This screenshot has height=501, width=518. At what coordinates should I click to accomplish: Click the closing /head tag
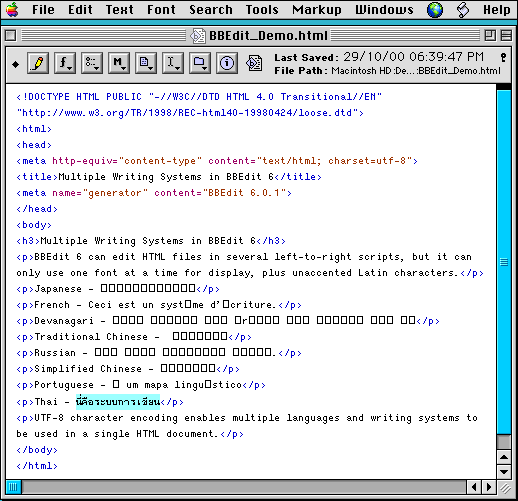click(x=37, y=209)
